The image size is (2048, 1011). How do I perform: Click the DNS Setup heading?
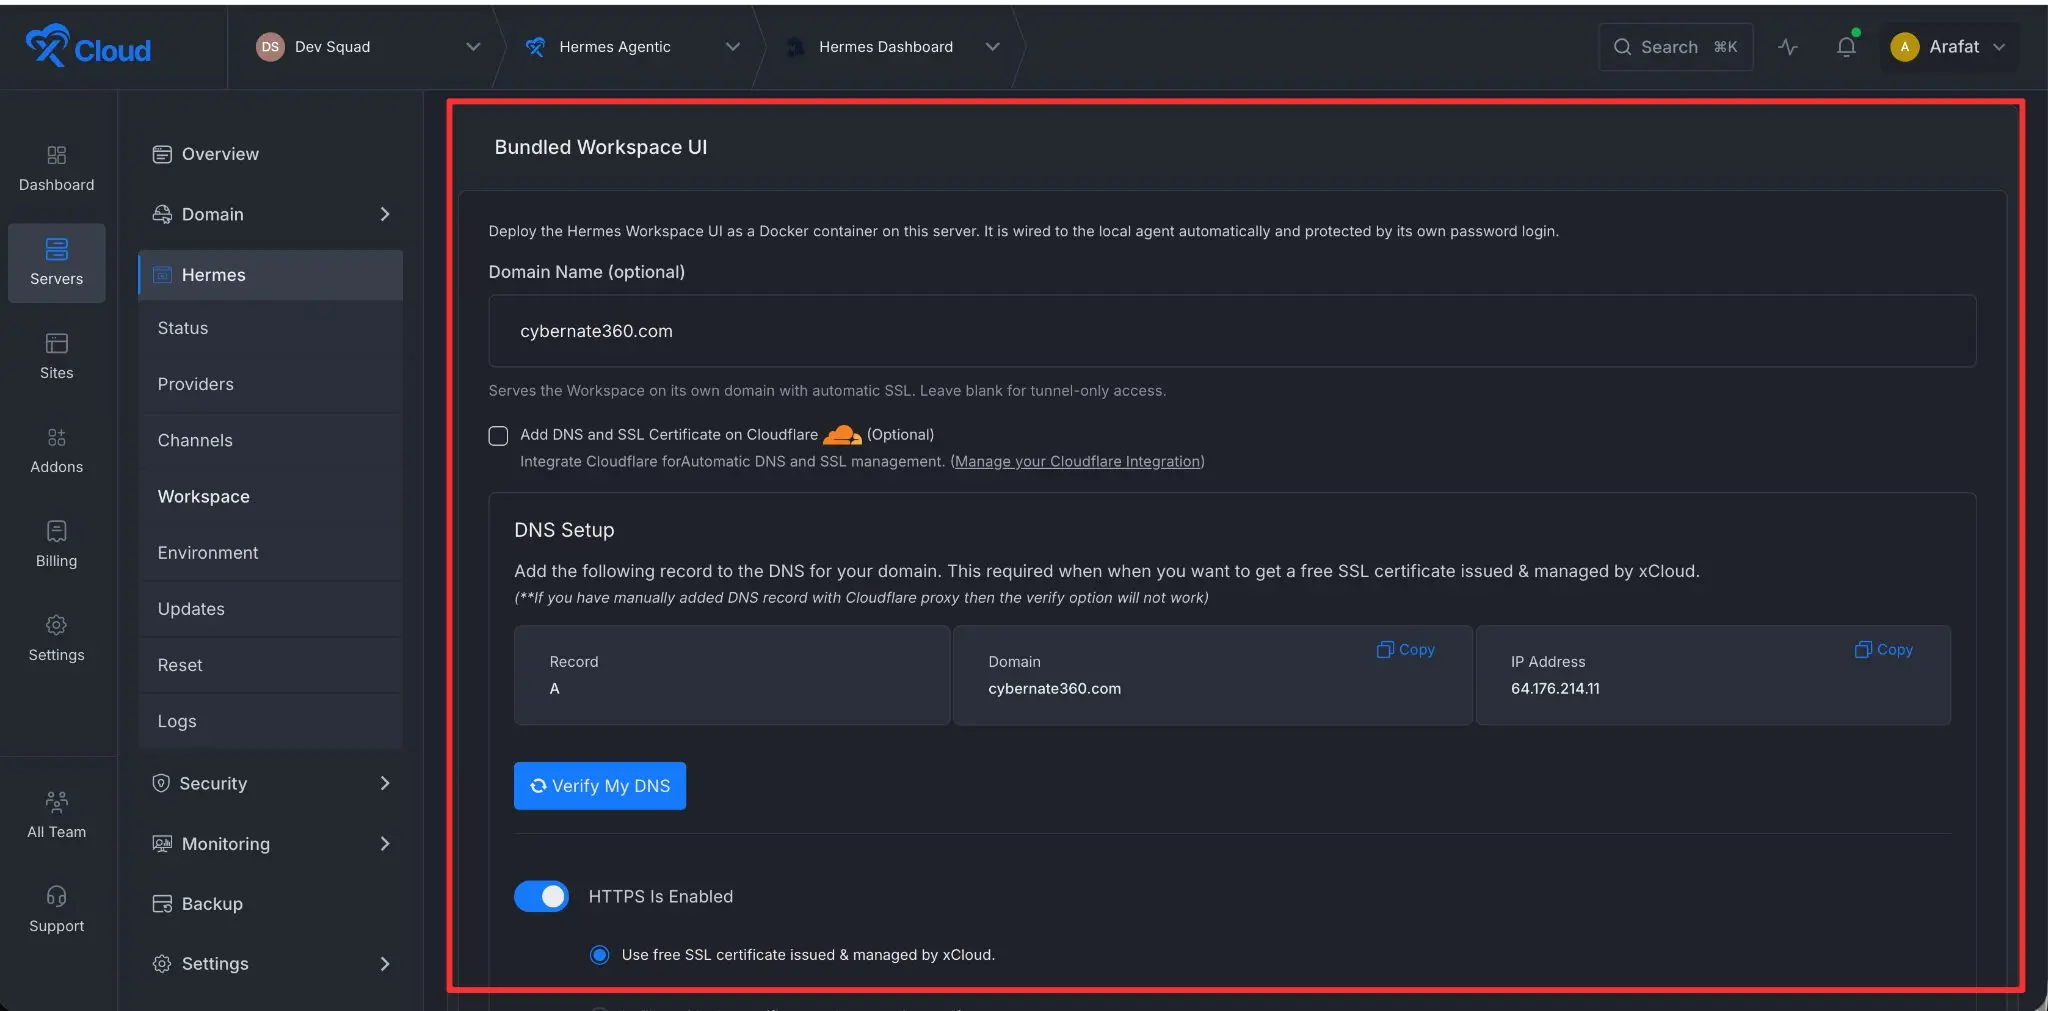point(564,530)
